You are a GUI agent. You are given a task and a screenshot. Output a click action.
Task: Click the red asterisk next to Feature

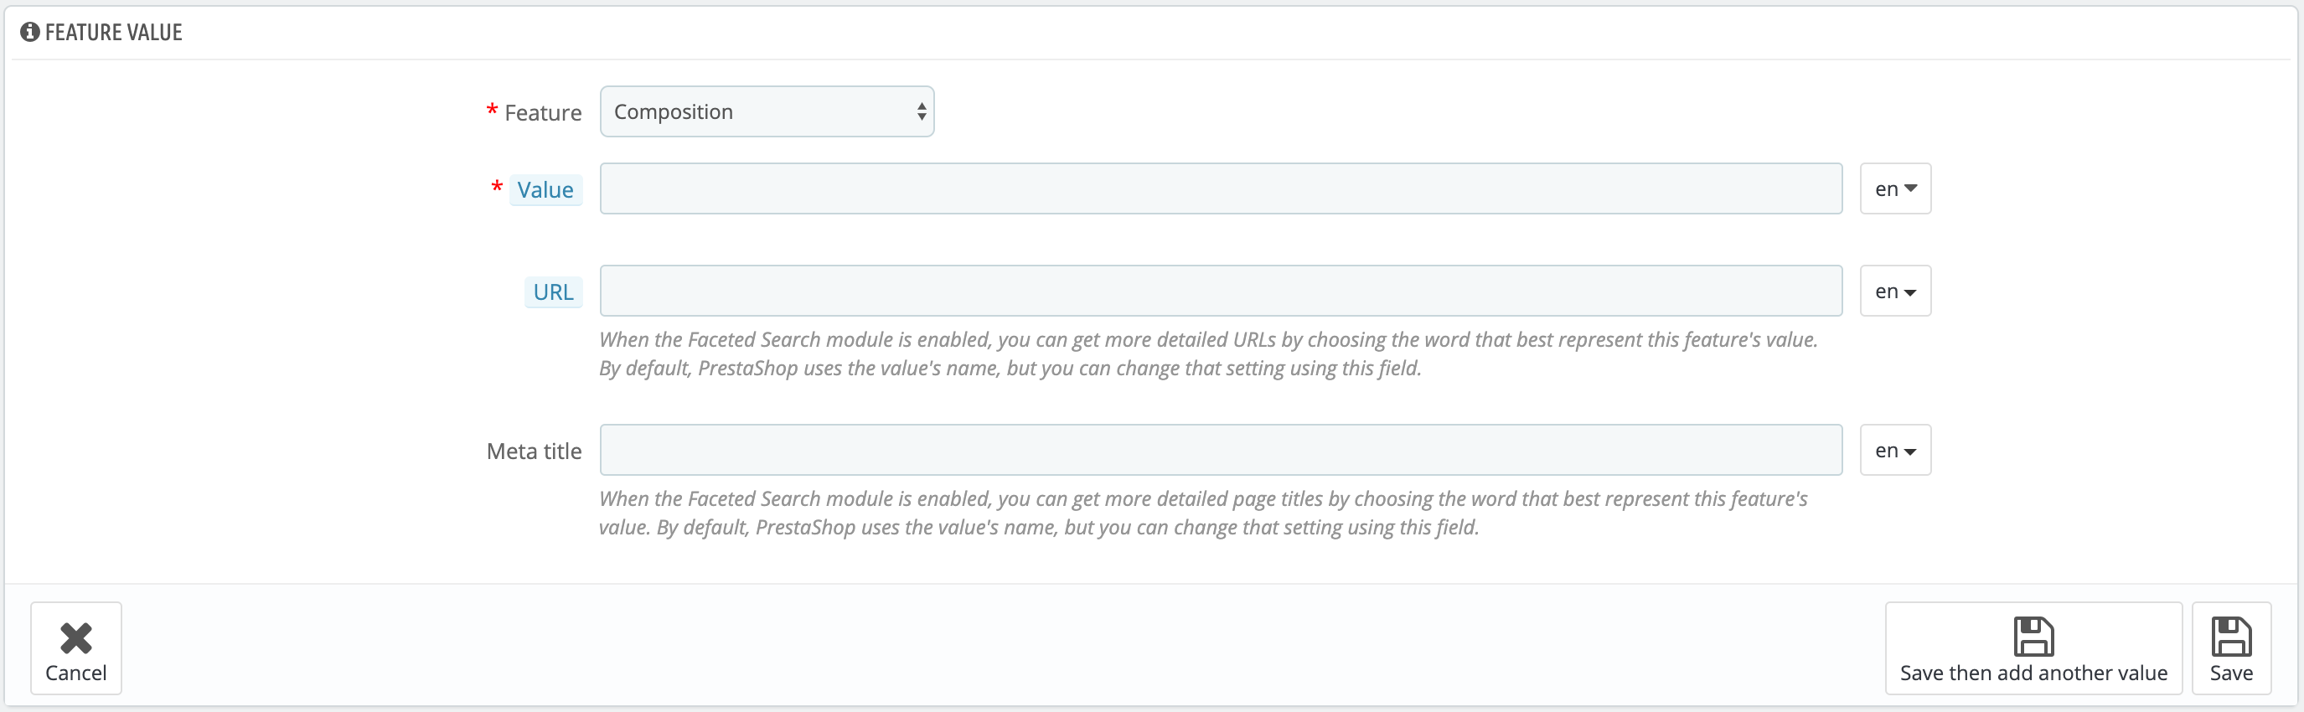pos(492,111)
